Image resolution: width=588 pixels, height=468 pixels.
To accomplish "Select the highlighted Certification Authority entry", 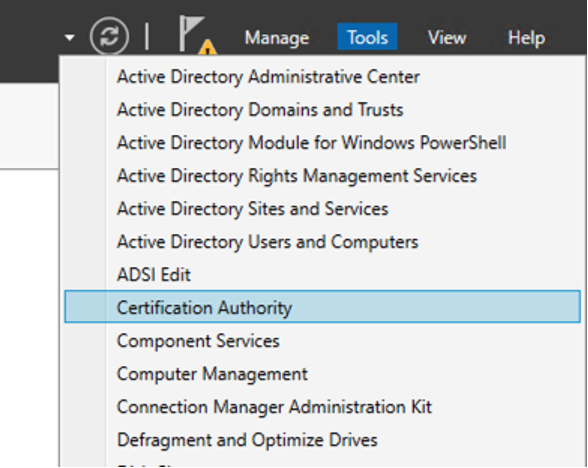I will point(322,306).
